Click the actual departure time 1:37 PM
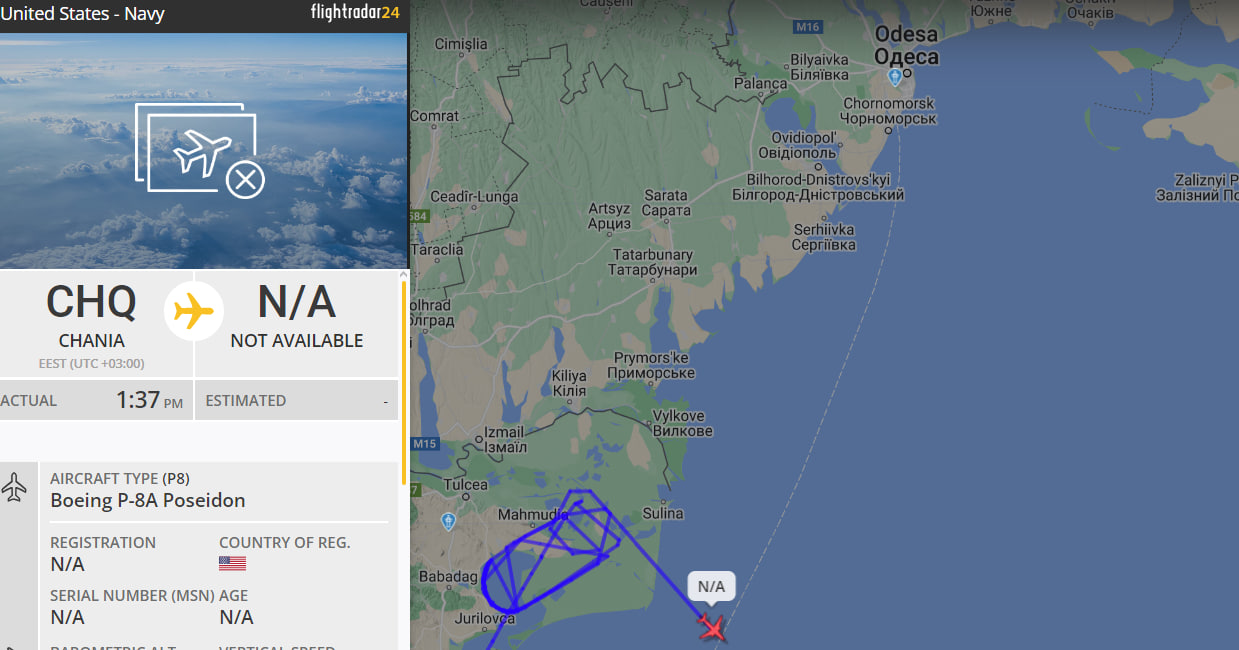 150,400
